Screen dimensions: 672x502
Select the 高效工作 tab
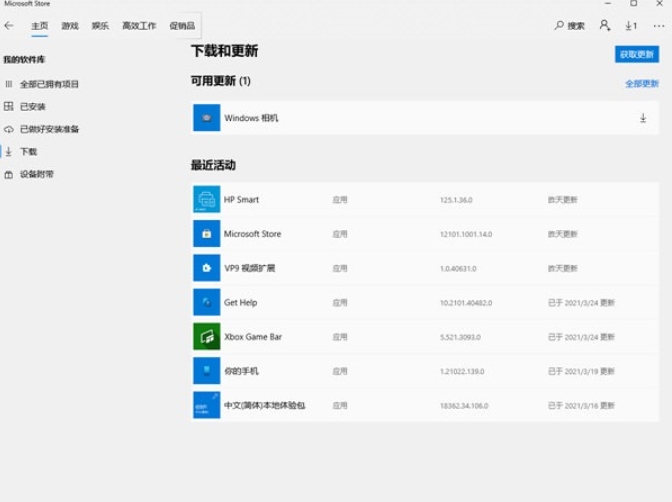tap(139, 26)
